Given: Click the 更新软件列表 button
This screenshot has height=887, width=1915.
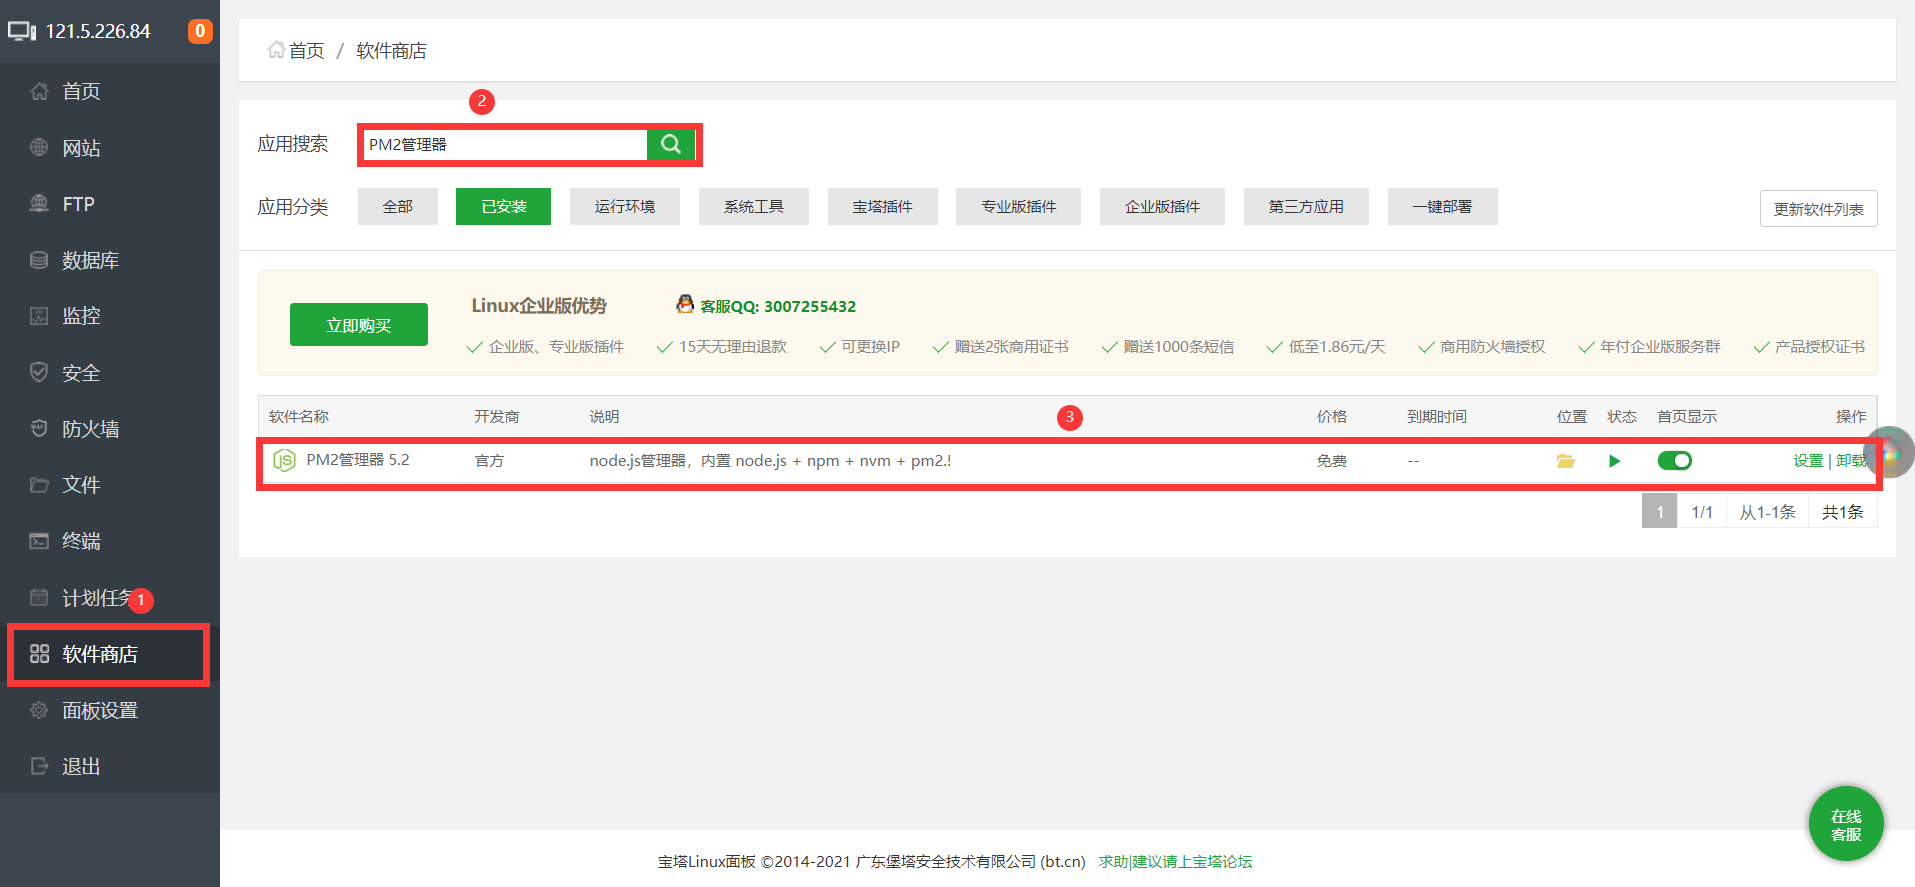Looking at the screenshot, I should [x=1818, y=209].
